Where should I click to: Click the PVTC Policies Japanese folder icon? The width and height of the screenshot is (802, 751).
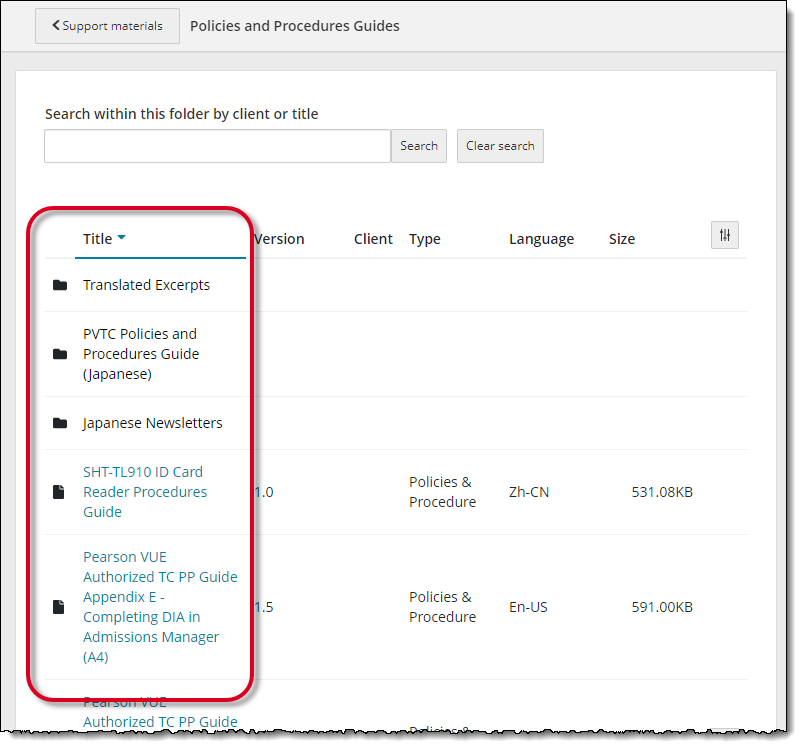[60, 354]
